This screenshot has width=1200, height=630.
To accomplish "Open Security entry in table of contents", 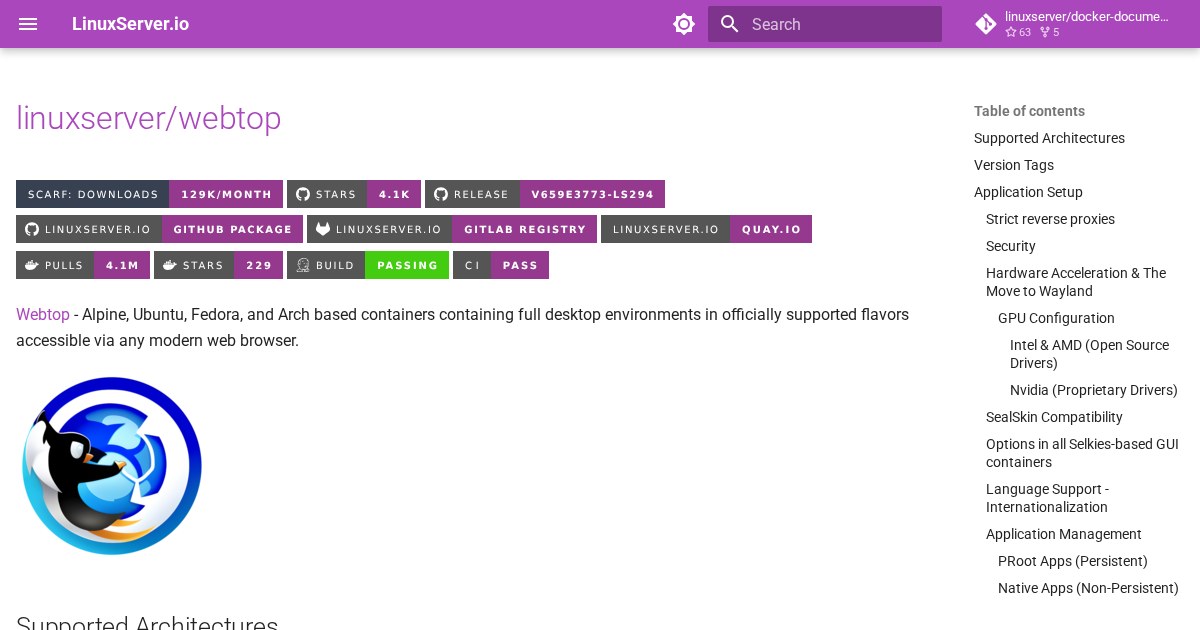I will [x=1011, y=246].
